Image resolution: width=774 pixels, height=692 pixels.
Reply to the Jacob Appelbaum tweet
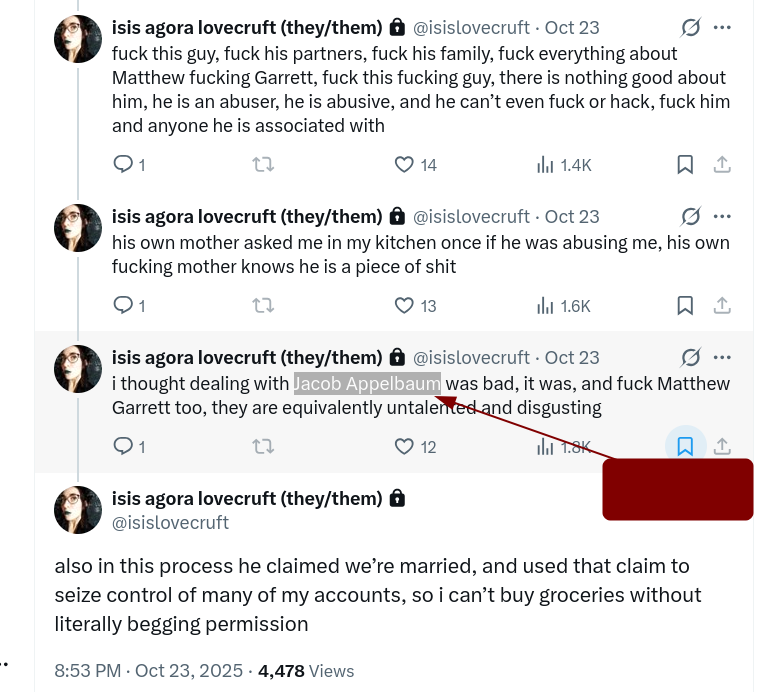point(123,446)
